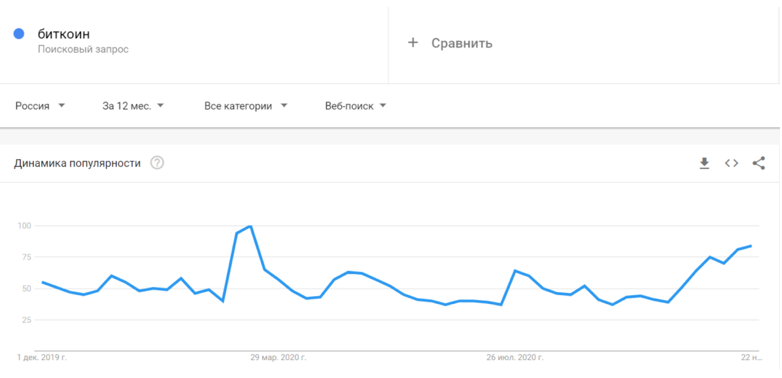The image size is (782, 378).
Task: Click the Динамика популярности heading
Action: point(77,163)
